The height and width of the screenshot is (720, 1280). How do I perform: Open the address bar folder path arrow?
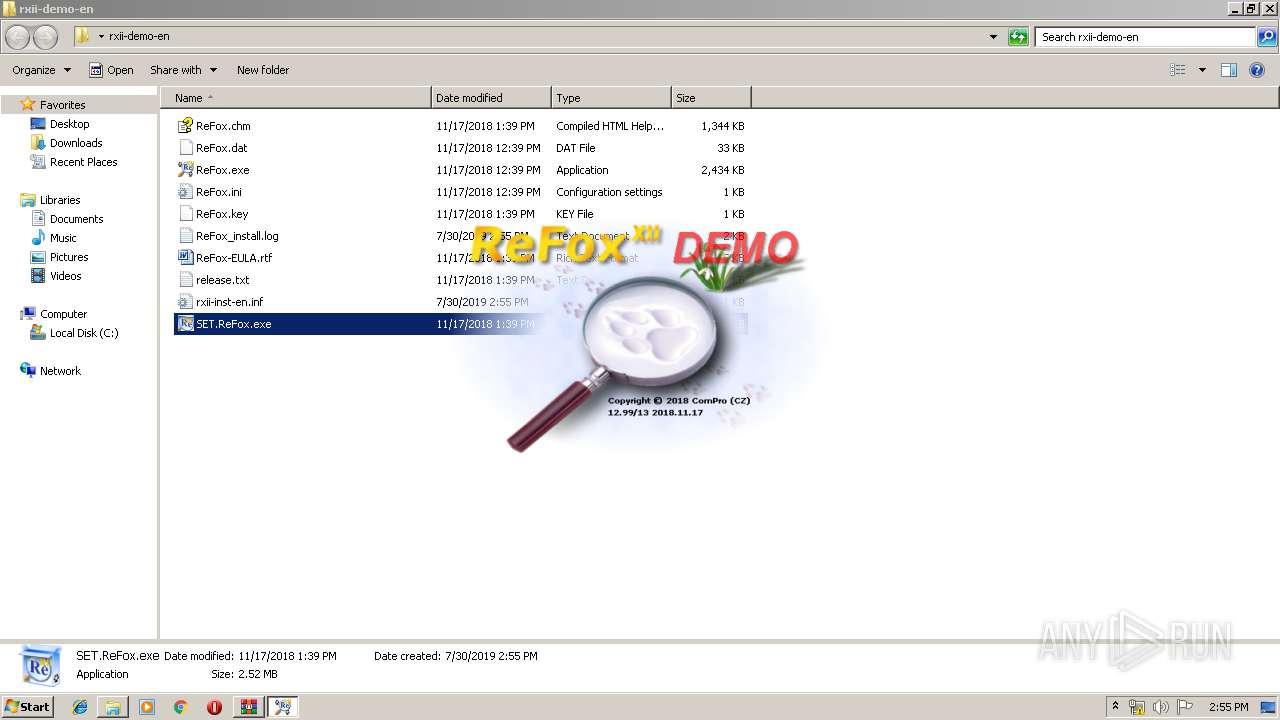[101, 37]
